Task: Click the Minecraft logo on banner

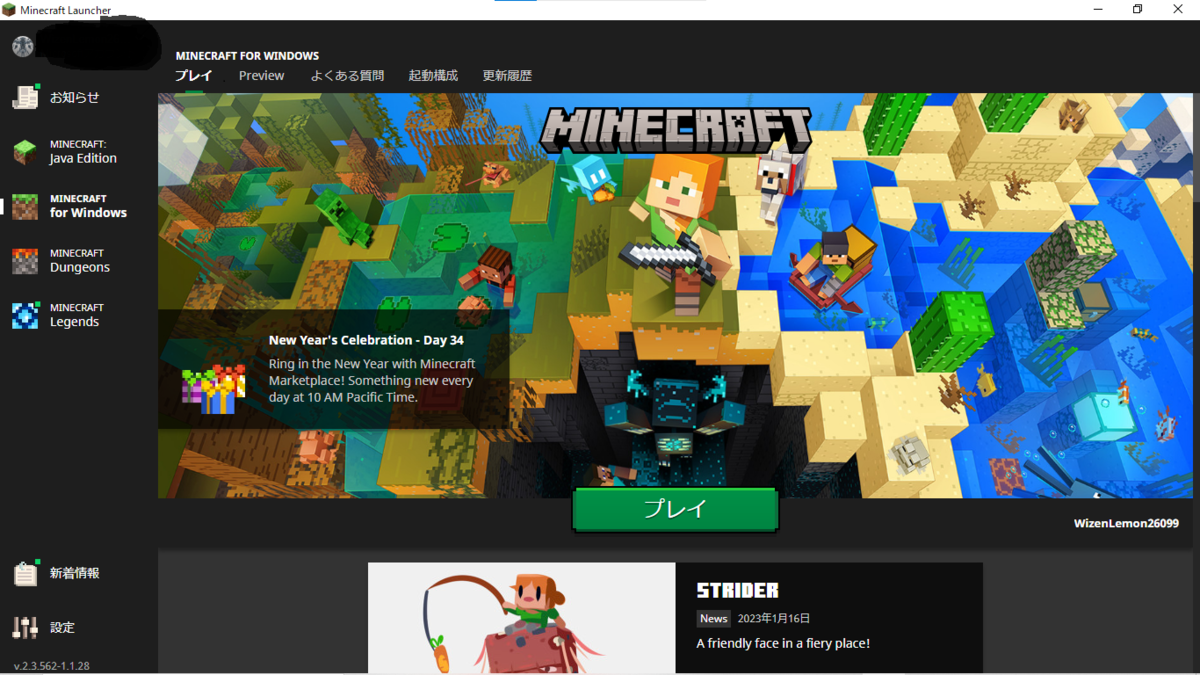Action: [x=676, y=131]
